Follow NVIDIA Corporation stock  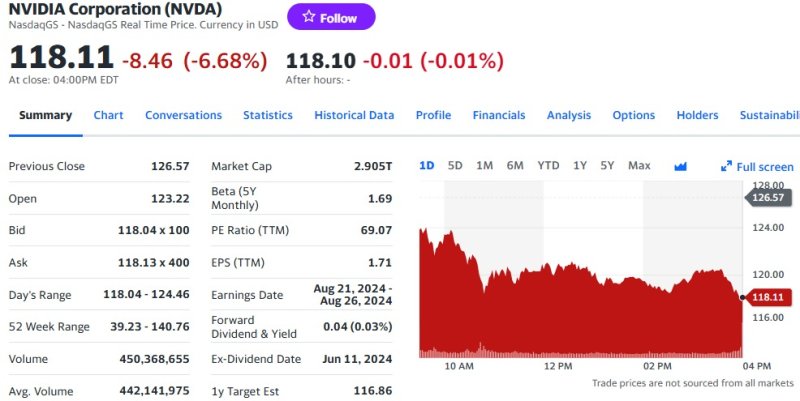(331, 17)
